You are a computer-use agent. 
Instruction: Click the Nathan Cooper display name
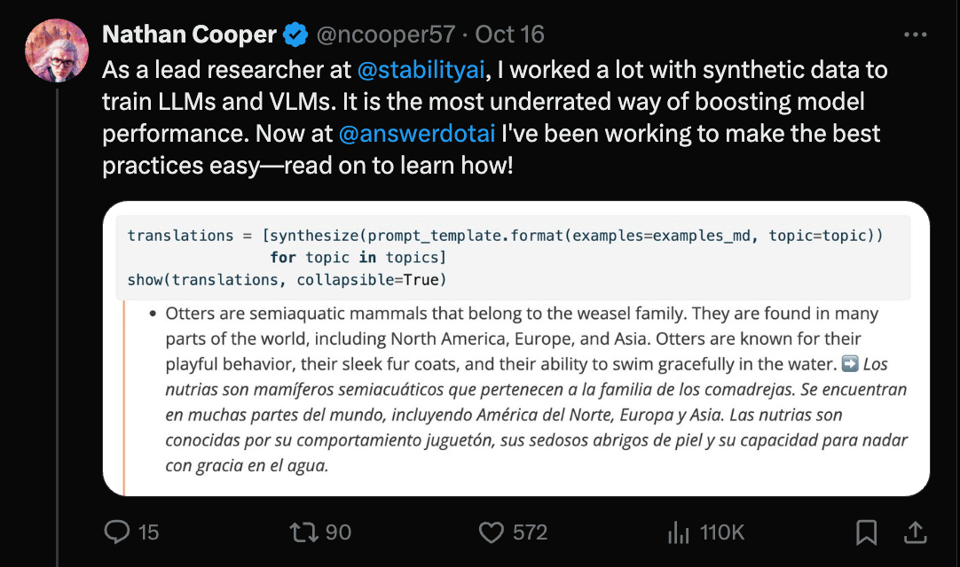[x=189, y=35]
